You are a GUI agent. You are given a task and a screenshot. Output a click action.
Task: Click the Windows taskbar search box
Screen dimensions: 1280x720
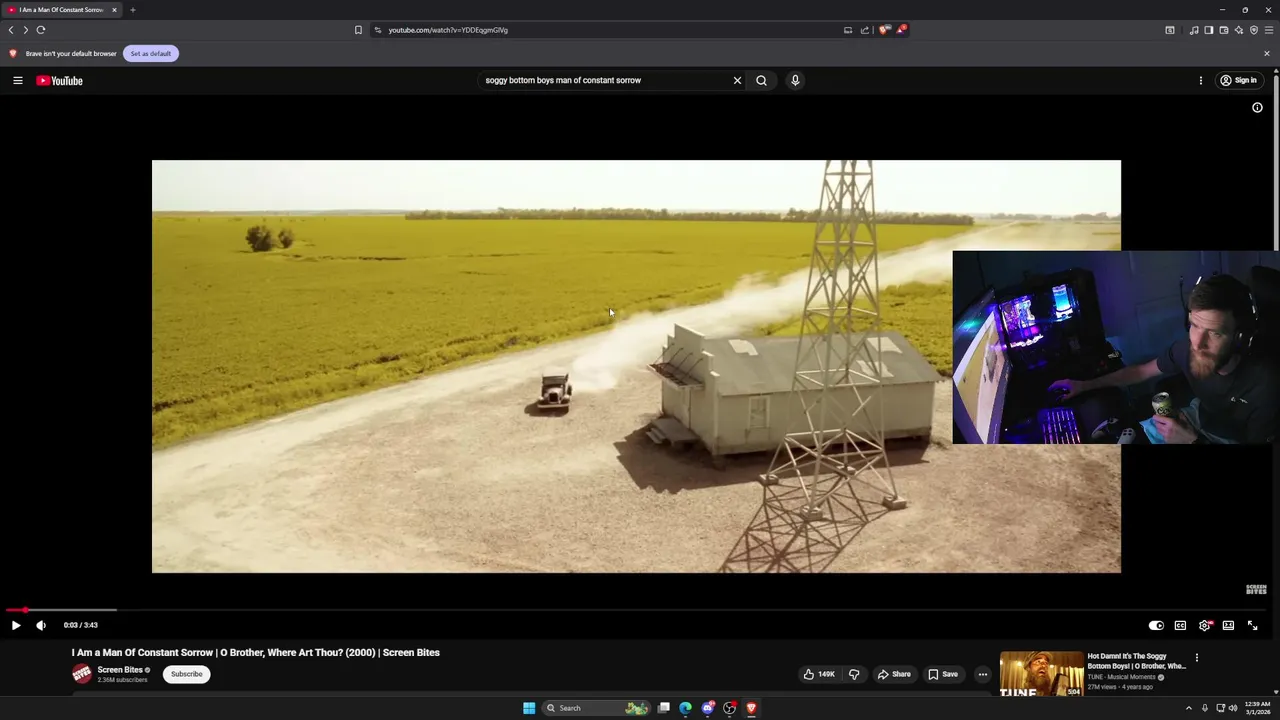pos(596,708)
